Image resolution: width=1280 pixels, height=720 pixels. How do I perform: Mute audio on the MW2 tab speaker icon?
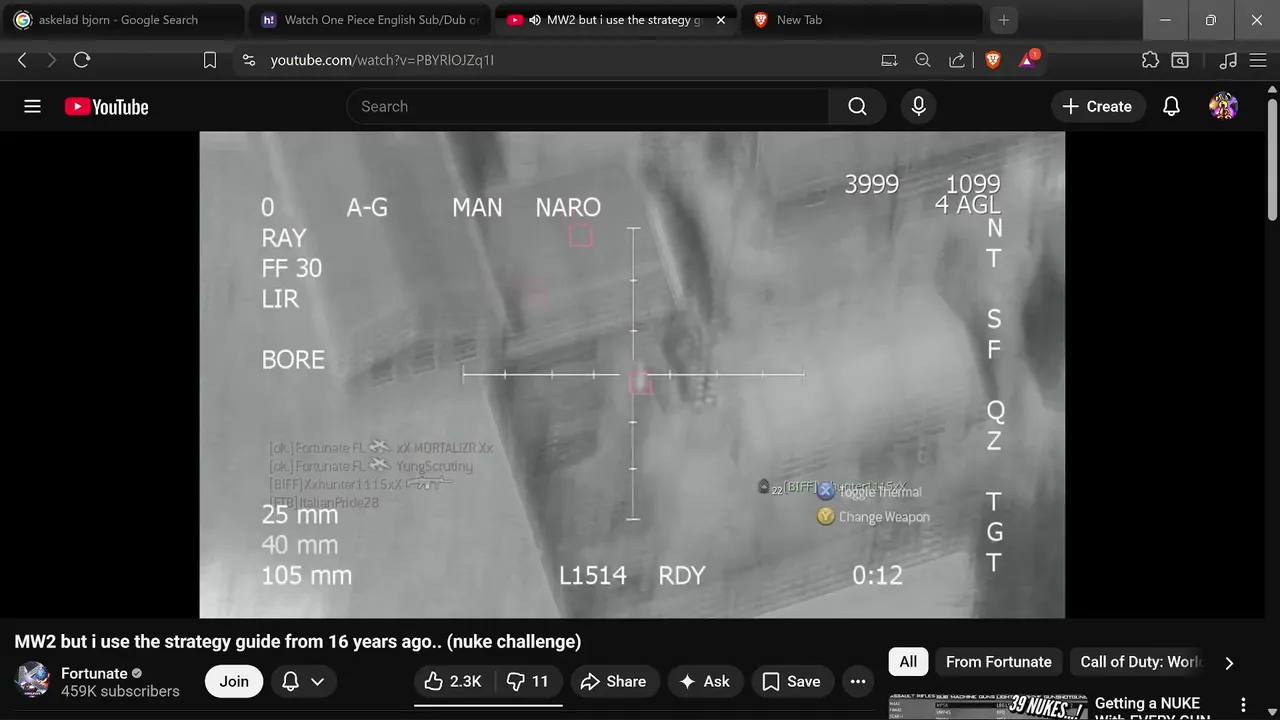click(535, 20)
